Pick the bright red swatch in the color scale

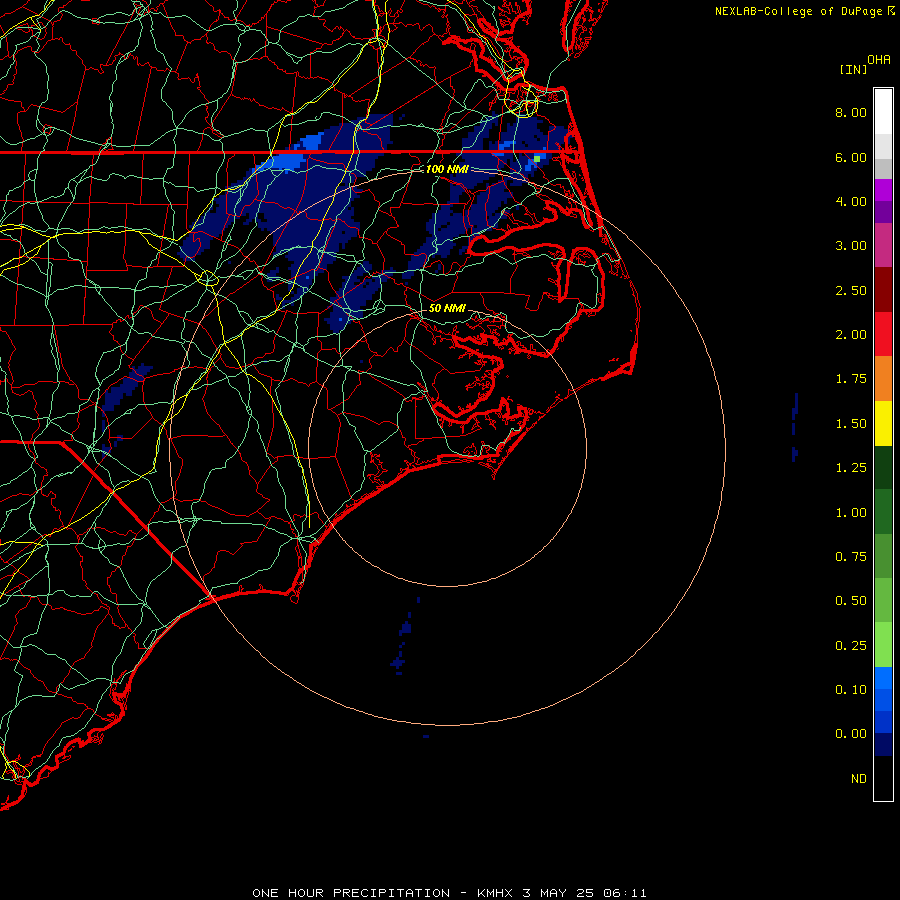(x=883, y=335)
